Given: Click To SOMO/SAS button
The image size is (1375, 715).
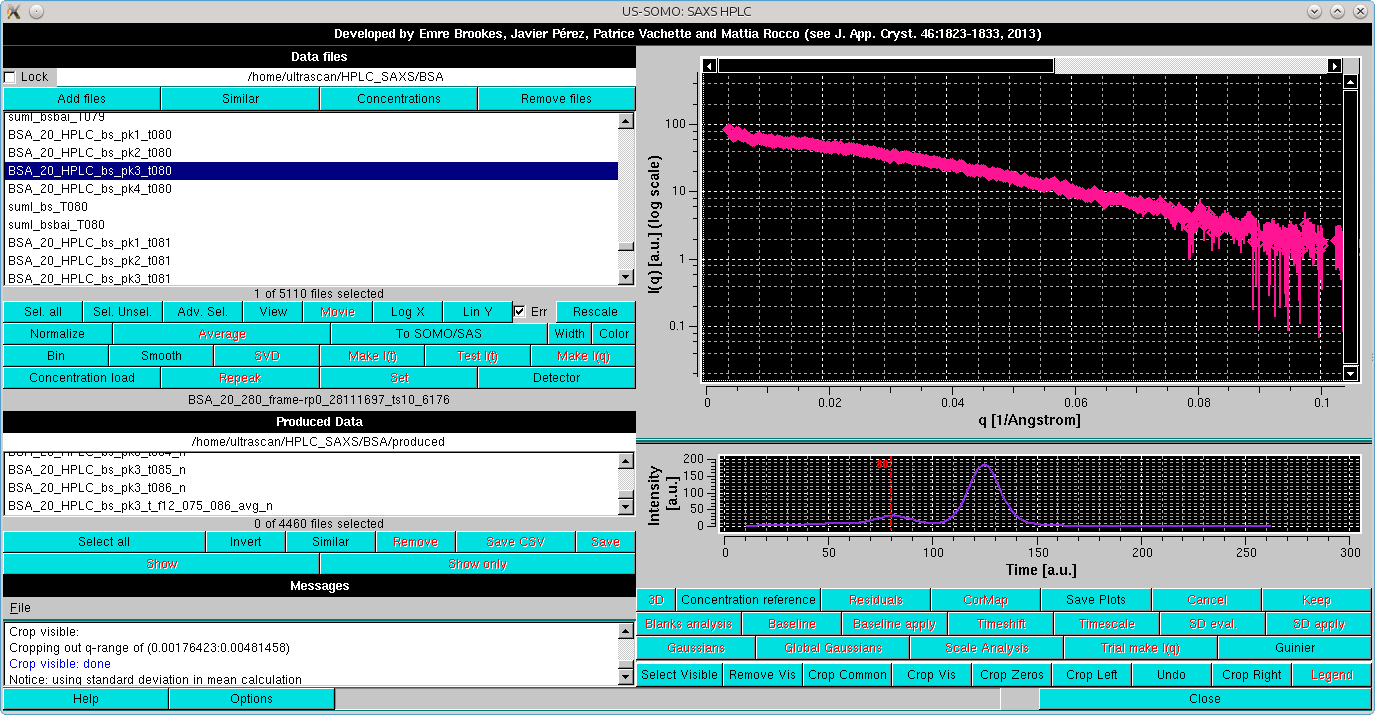Looking at the screenshot, I should [x=439, y=334].
